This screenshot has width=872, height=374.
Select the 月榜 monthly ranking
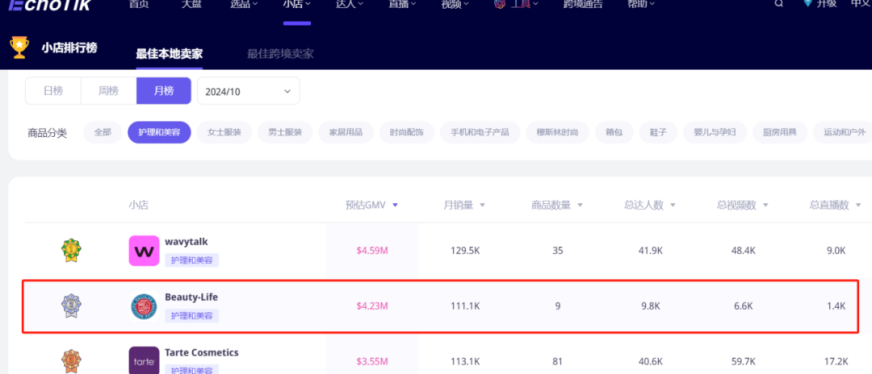tap(164, 91)
